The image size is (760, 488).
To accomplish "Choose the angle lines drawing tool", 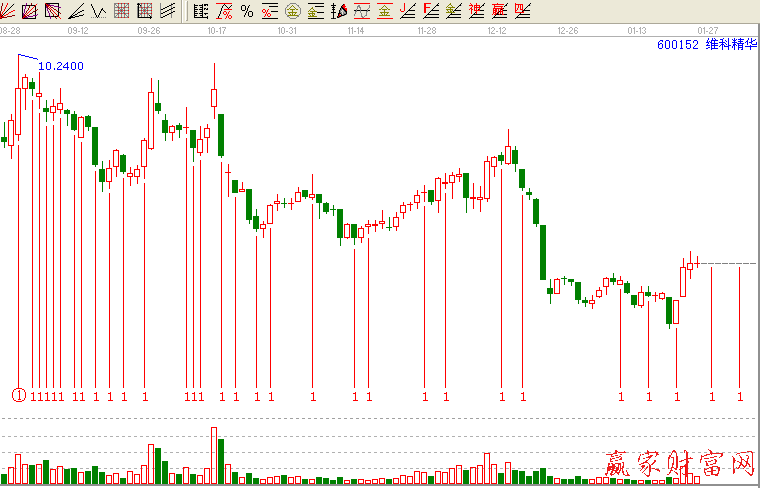I will (x=77, y=11).
